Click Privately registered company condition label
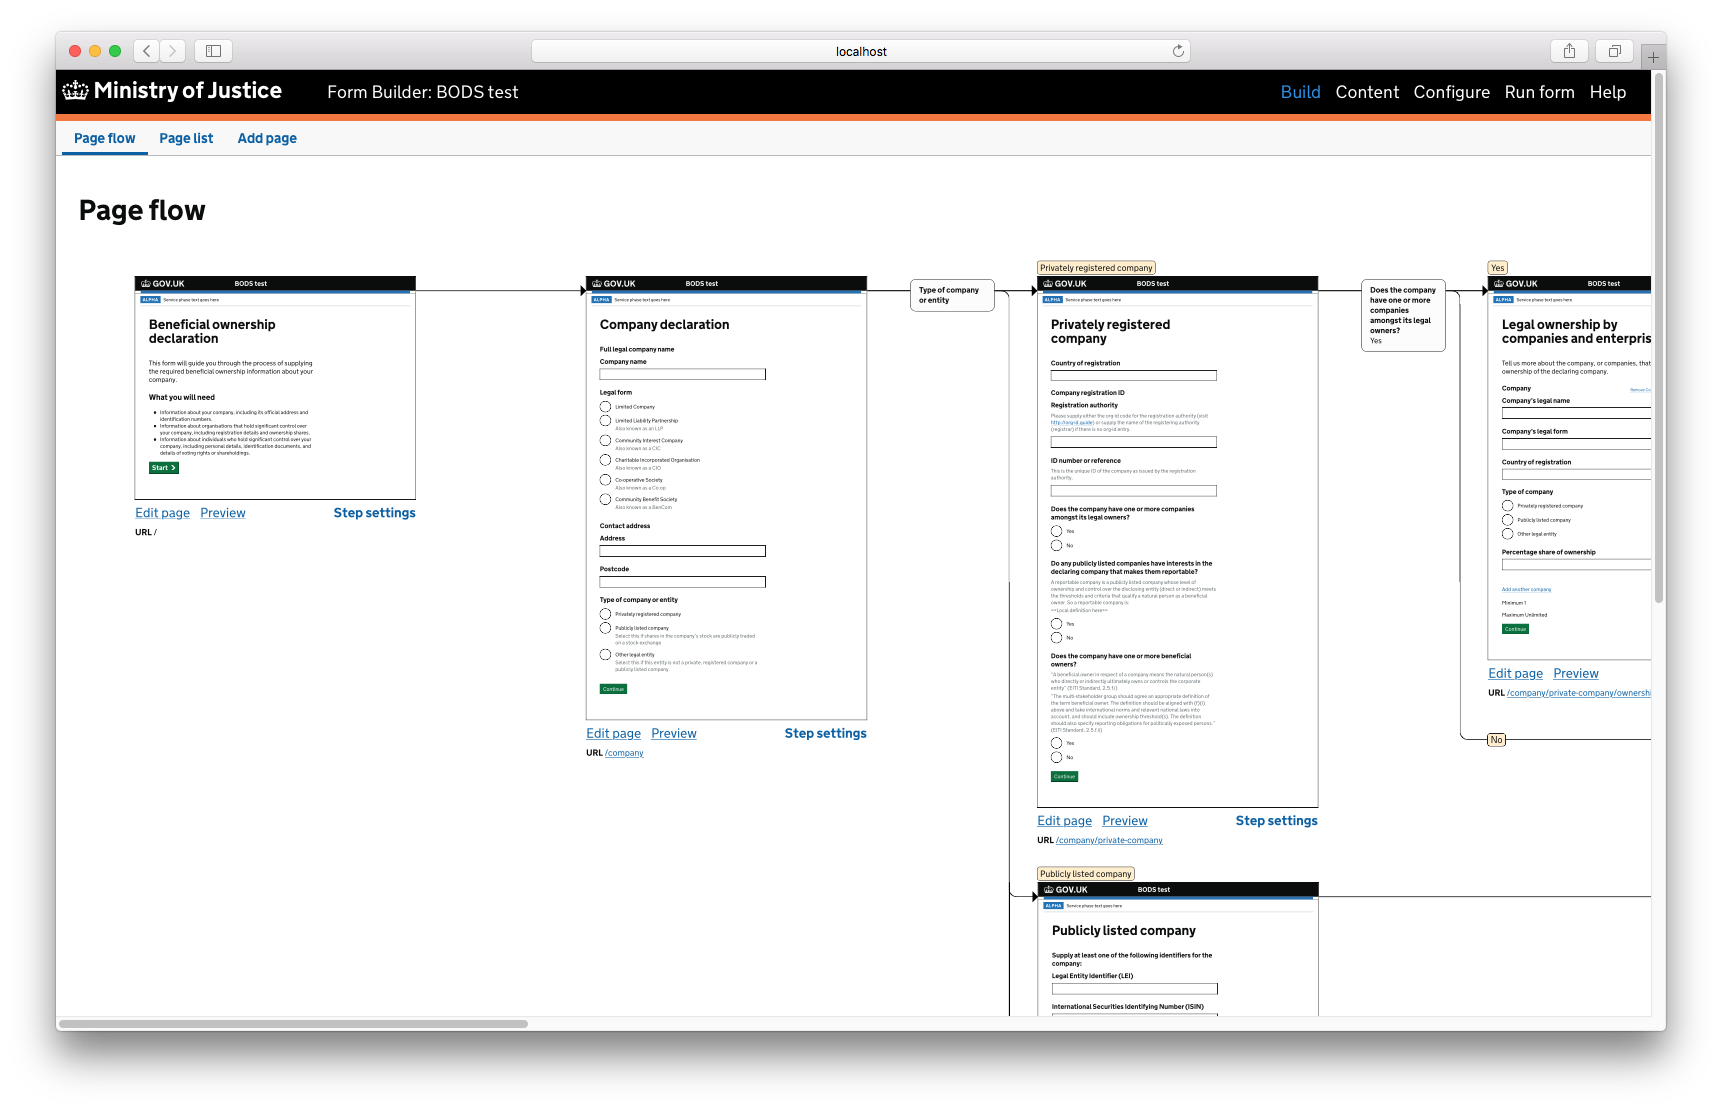This screenshot has height=1111, width=1722. click(1096, 268)
